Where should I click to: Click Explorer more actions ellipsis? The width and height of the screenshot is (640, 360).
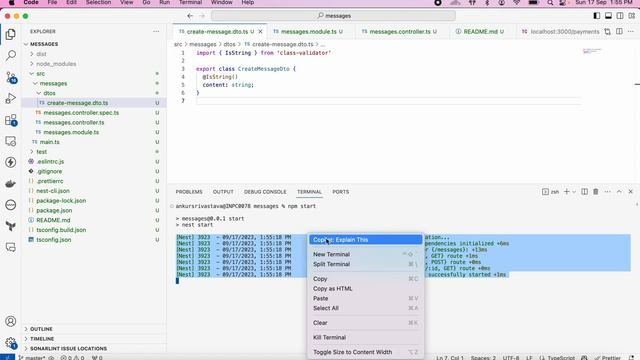pyautogui.click(x=156, y=31)
